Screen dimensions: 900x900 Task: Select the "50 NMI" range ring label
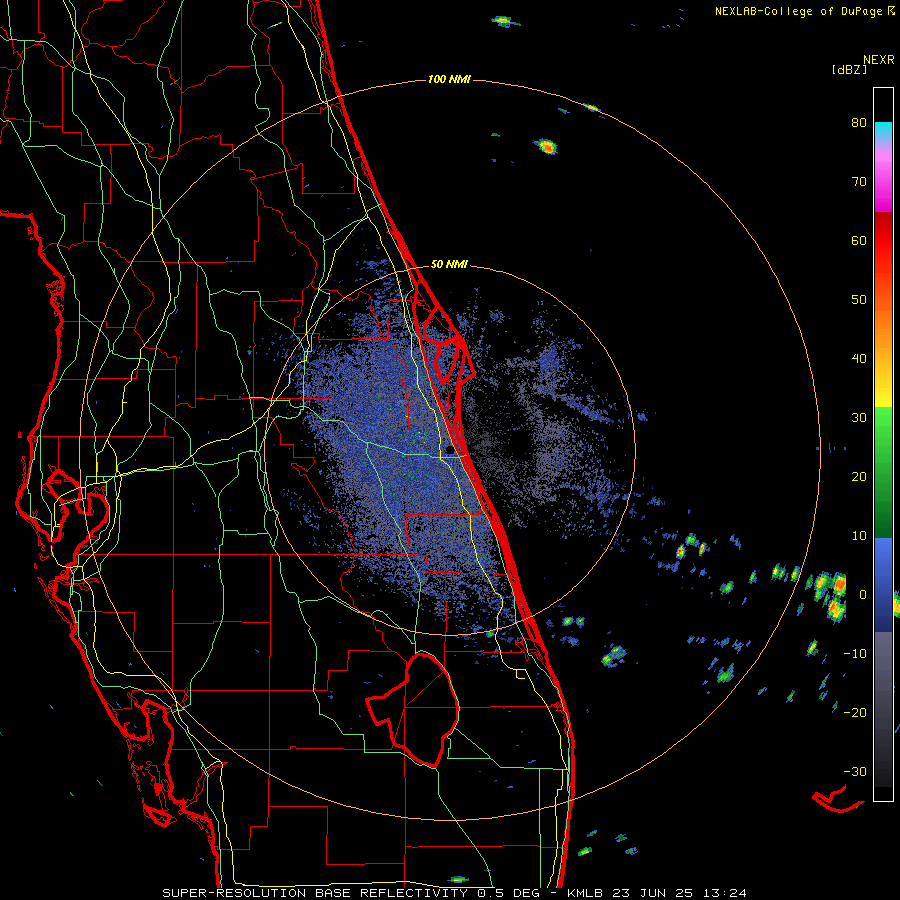point(449,265)
